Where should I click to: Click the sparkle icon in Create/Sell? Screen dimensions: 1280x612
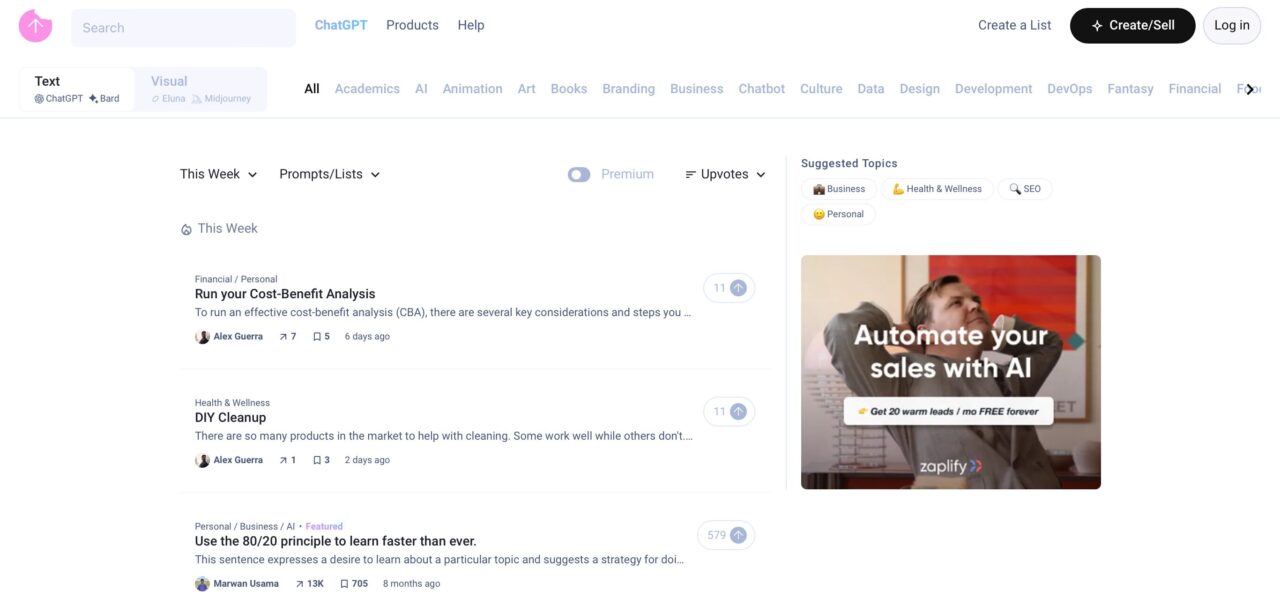[x=1097, y=26]
